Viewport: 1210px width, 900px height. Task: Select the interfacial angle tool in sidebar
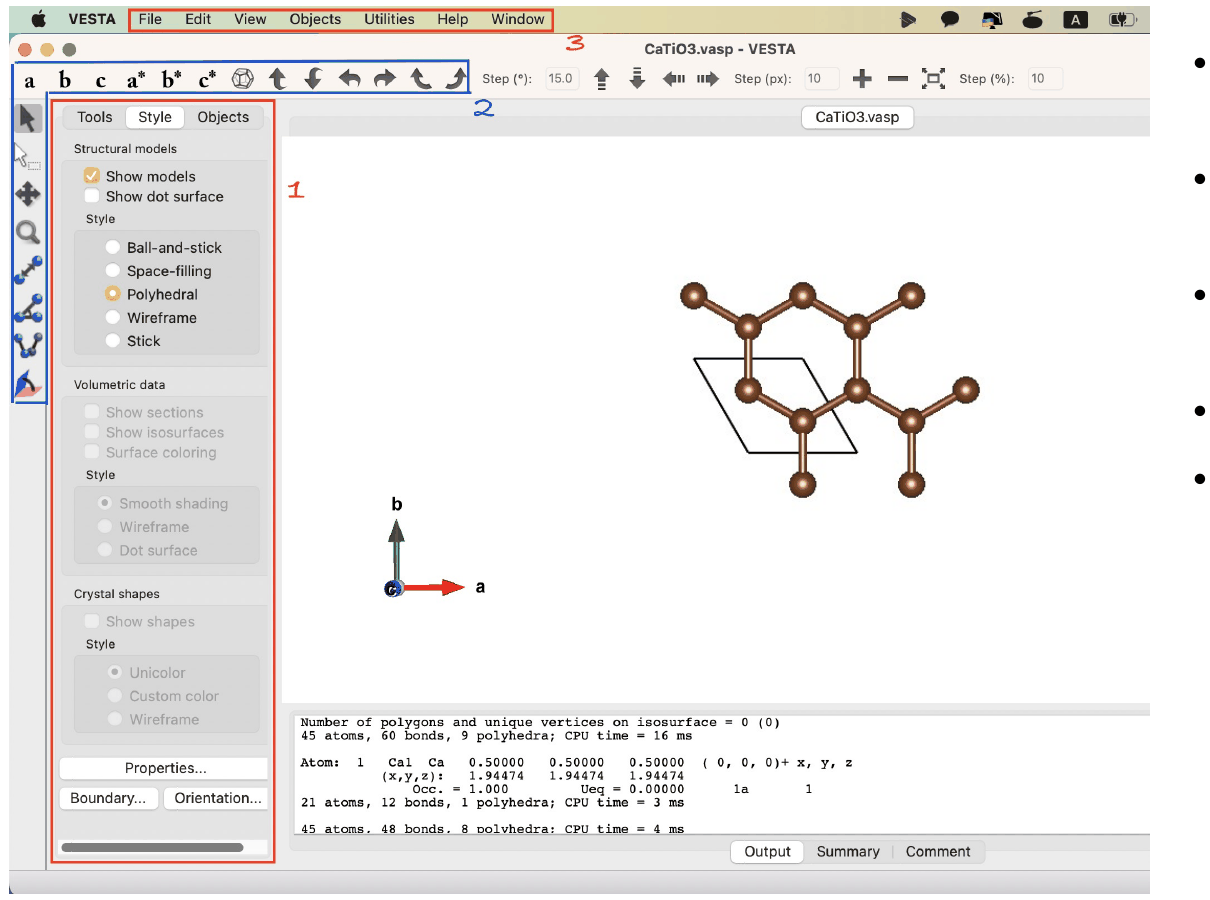click(28, 382)
